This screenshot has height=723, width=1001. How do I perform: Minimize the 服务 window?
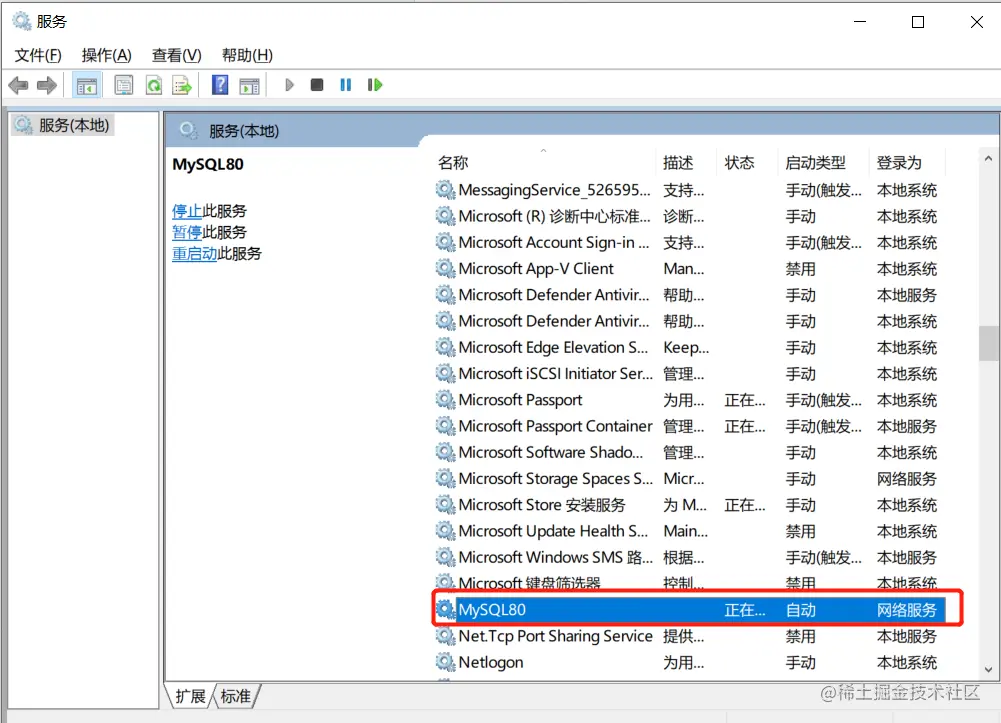click(860, 22)
